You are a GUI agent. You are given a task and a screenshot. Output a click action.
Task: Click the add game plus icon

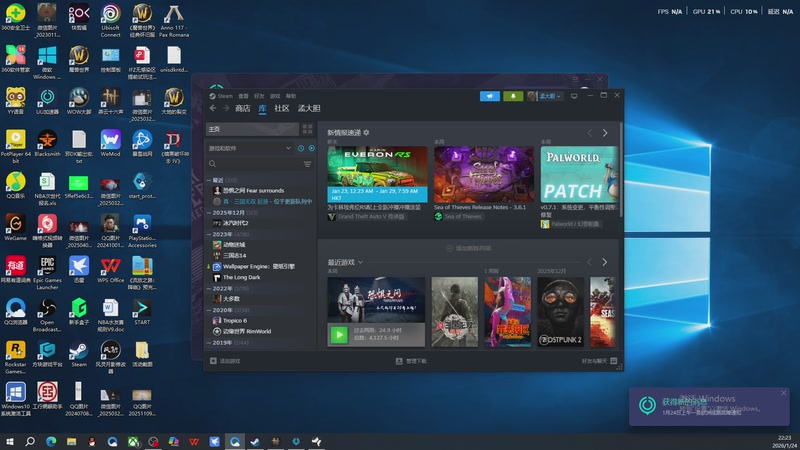point(213,361)
